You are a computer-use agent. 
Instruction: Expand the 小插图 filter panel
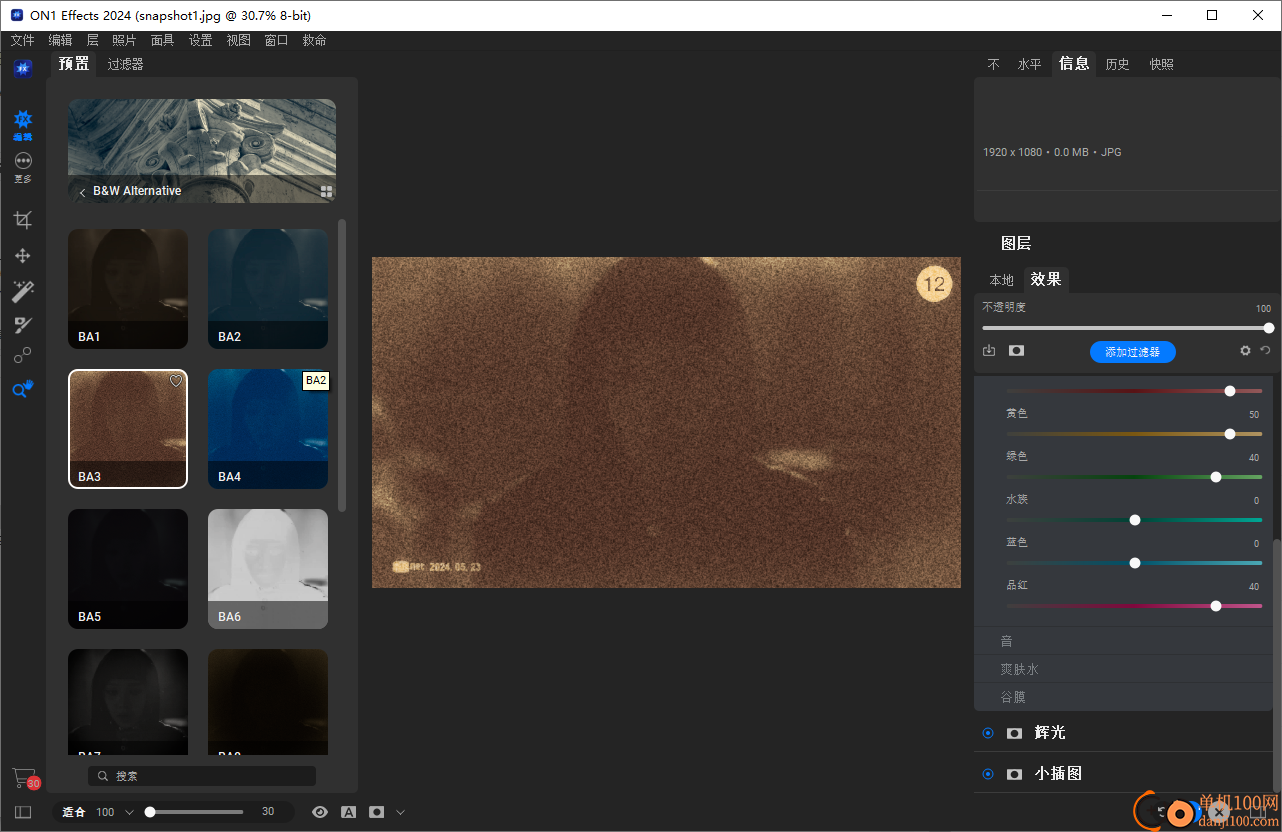pos(1058,774)
